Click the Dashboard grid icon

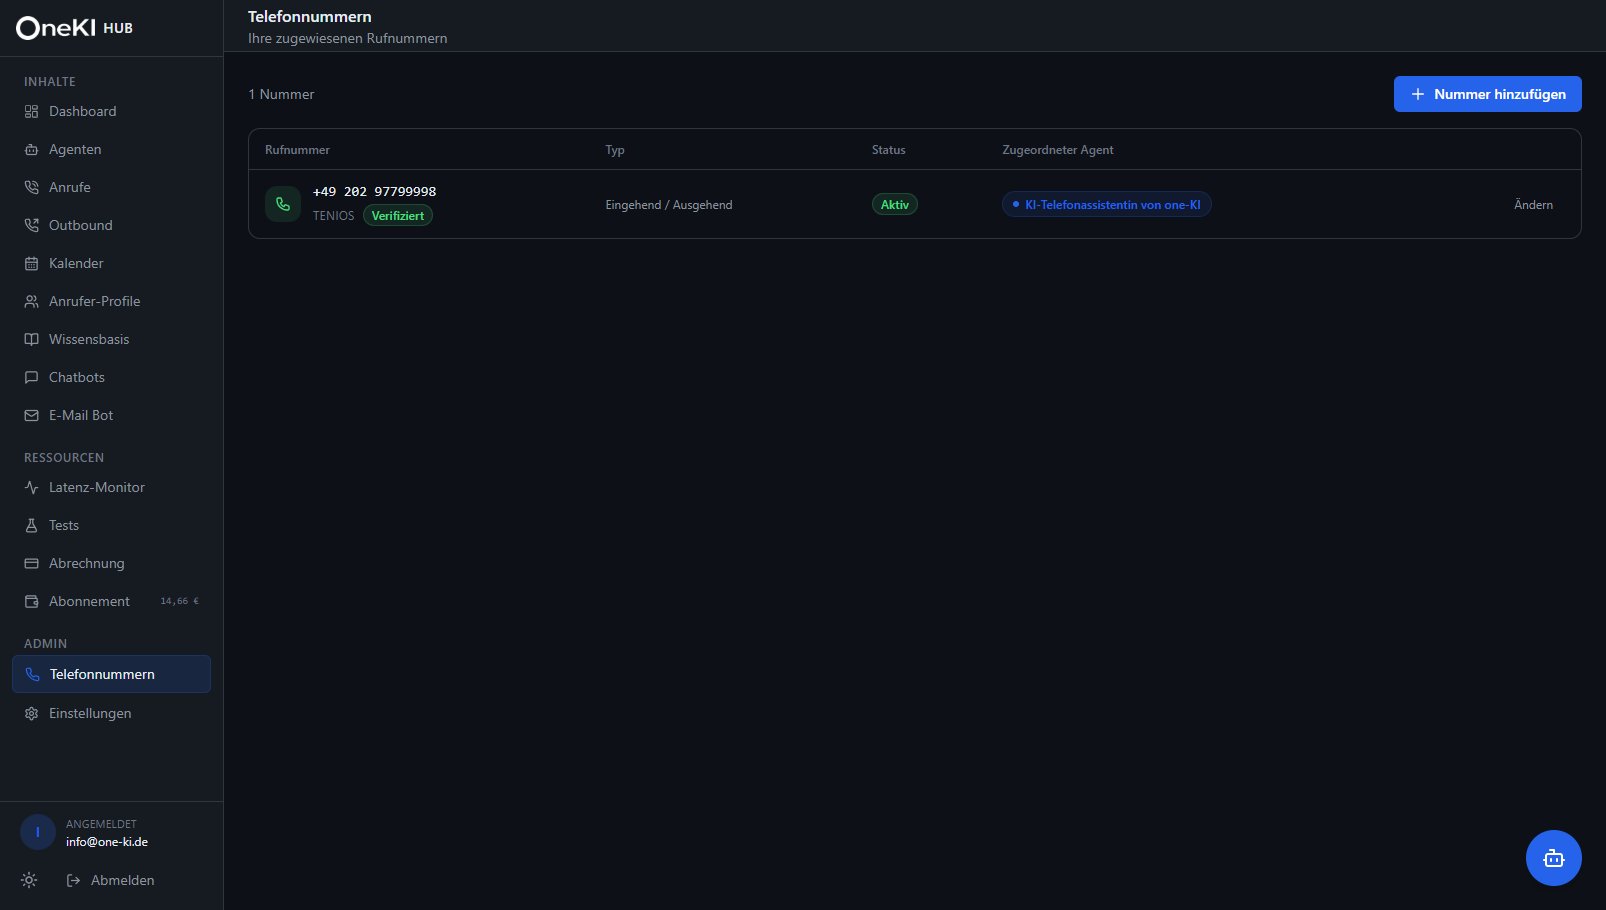(x=31, y=112)
